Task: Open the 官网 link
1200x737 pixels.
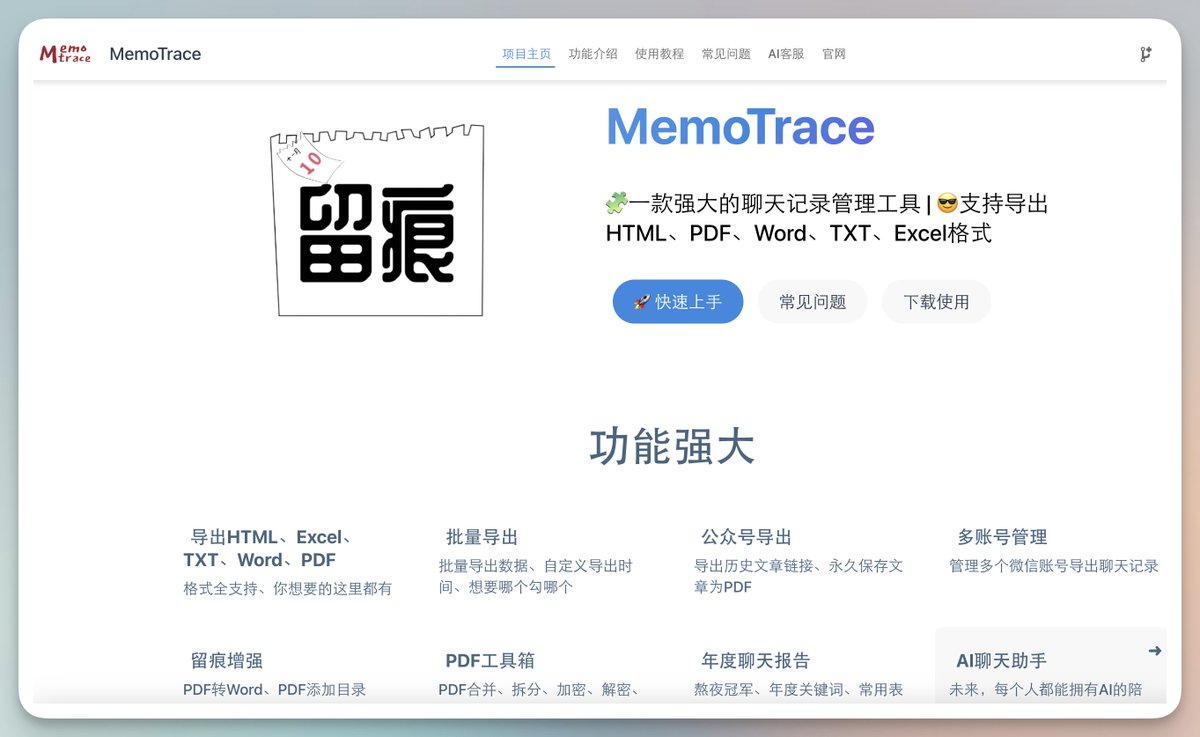Action: [834, 53]
